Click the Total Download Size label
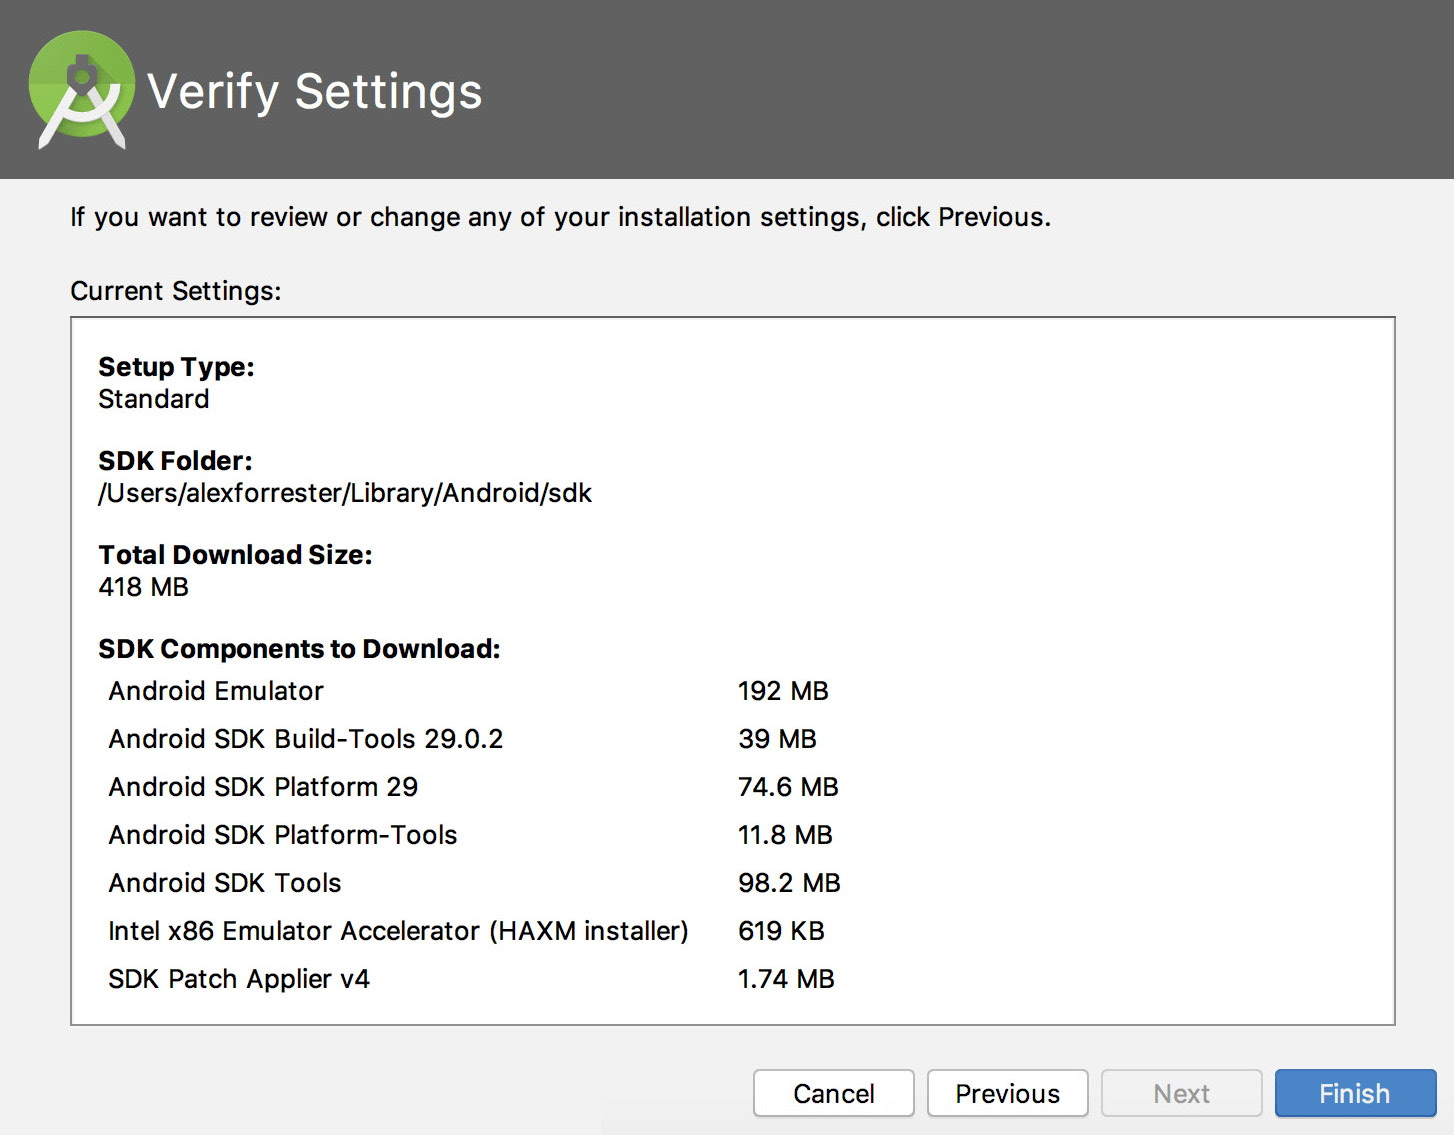 [235, 555]
